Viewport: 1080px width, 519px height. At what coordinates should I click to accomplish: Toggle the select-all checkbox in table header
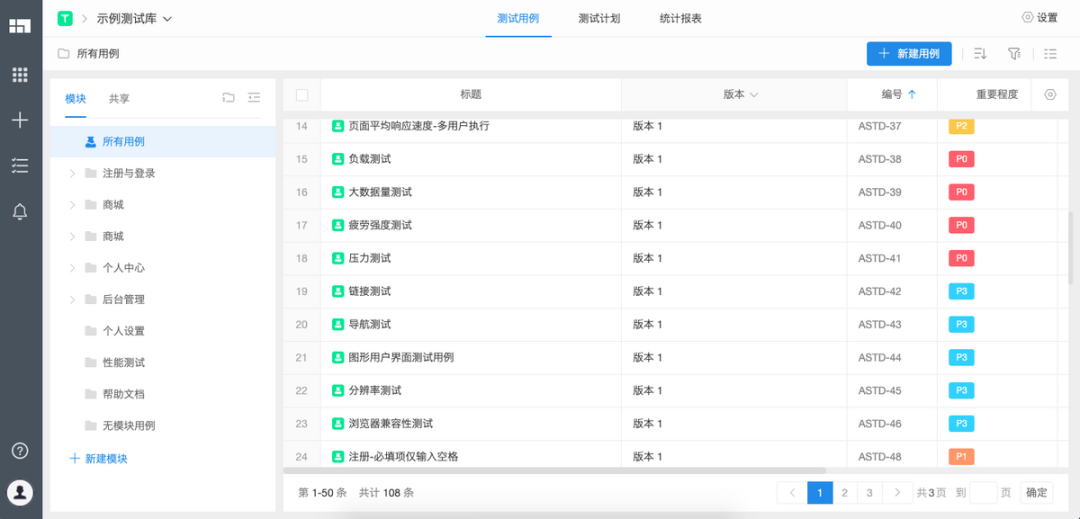[x=302, y=95]
